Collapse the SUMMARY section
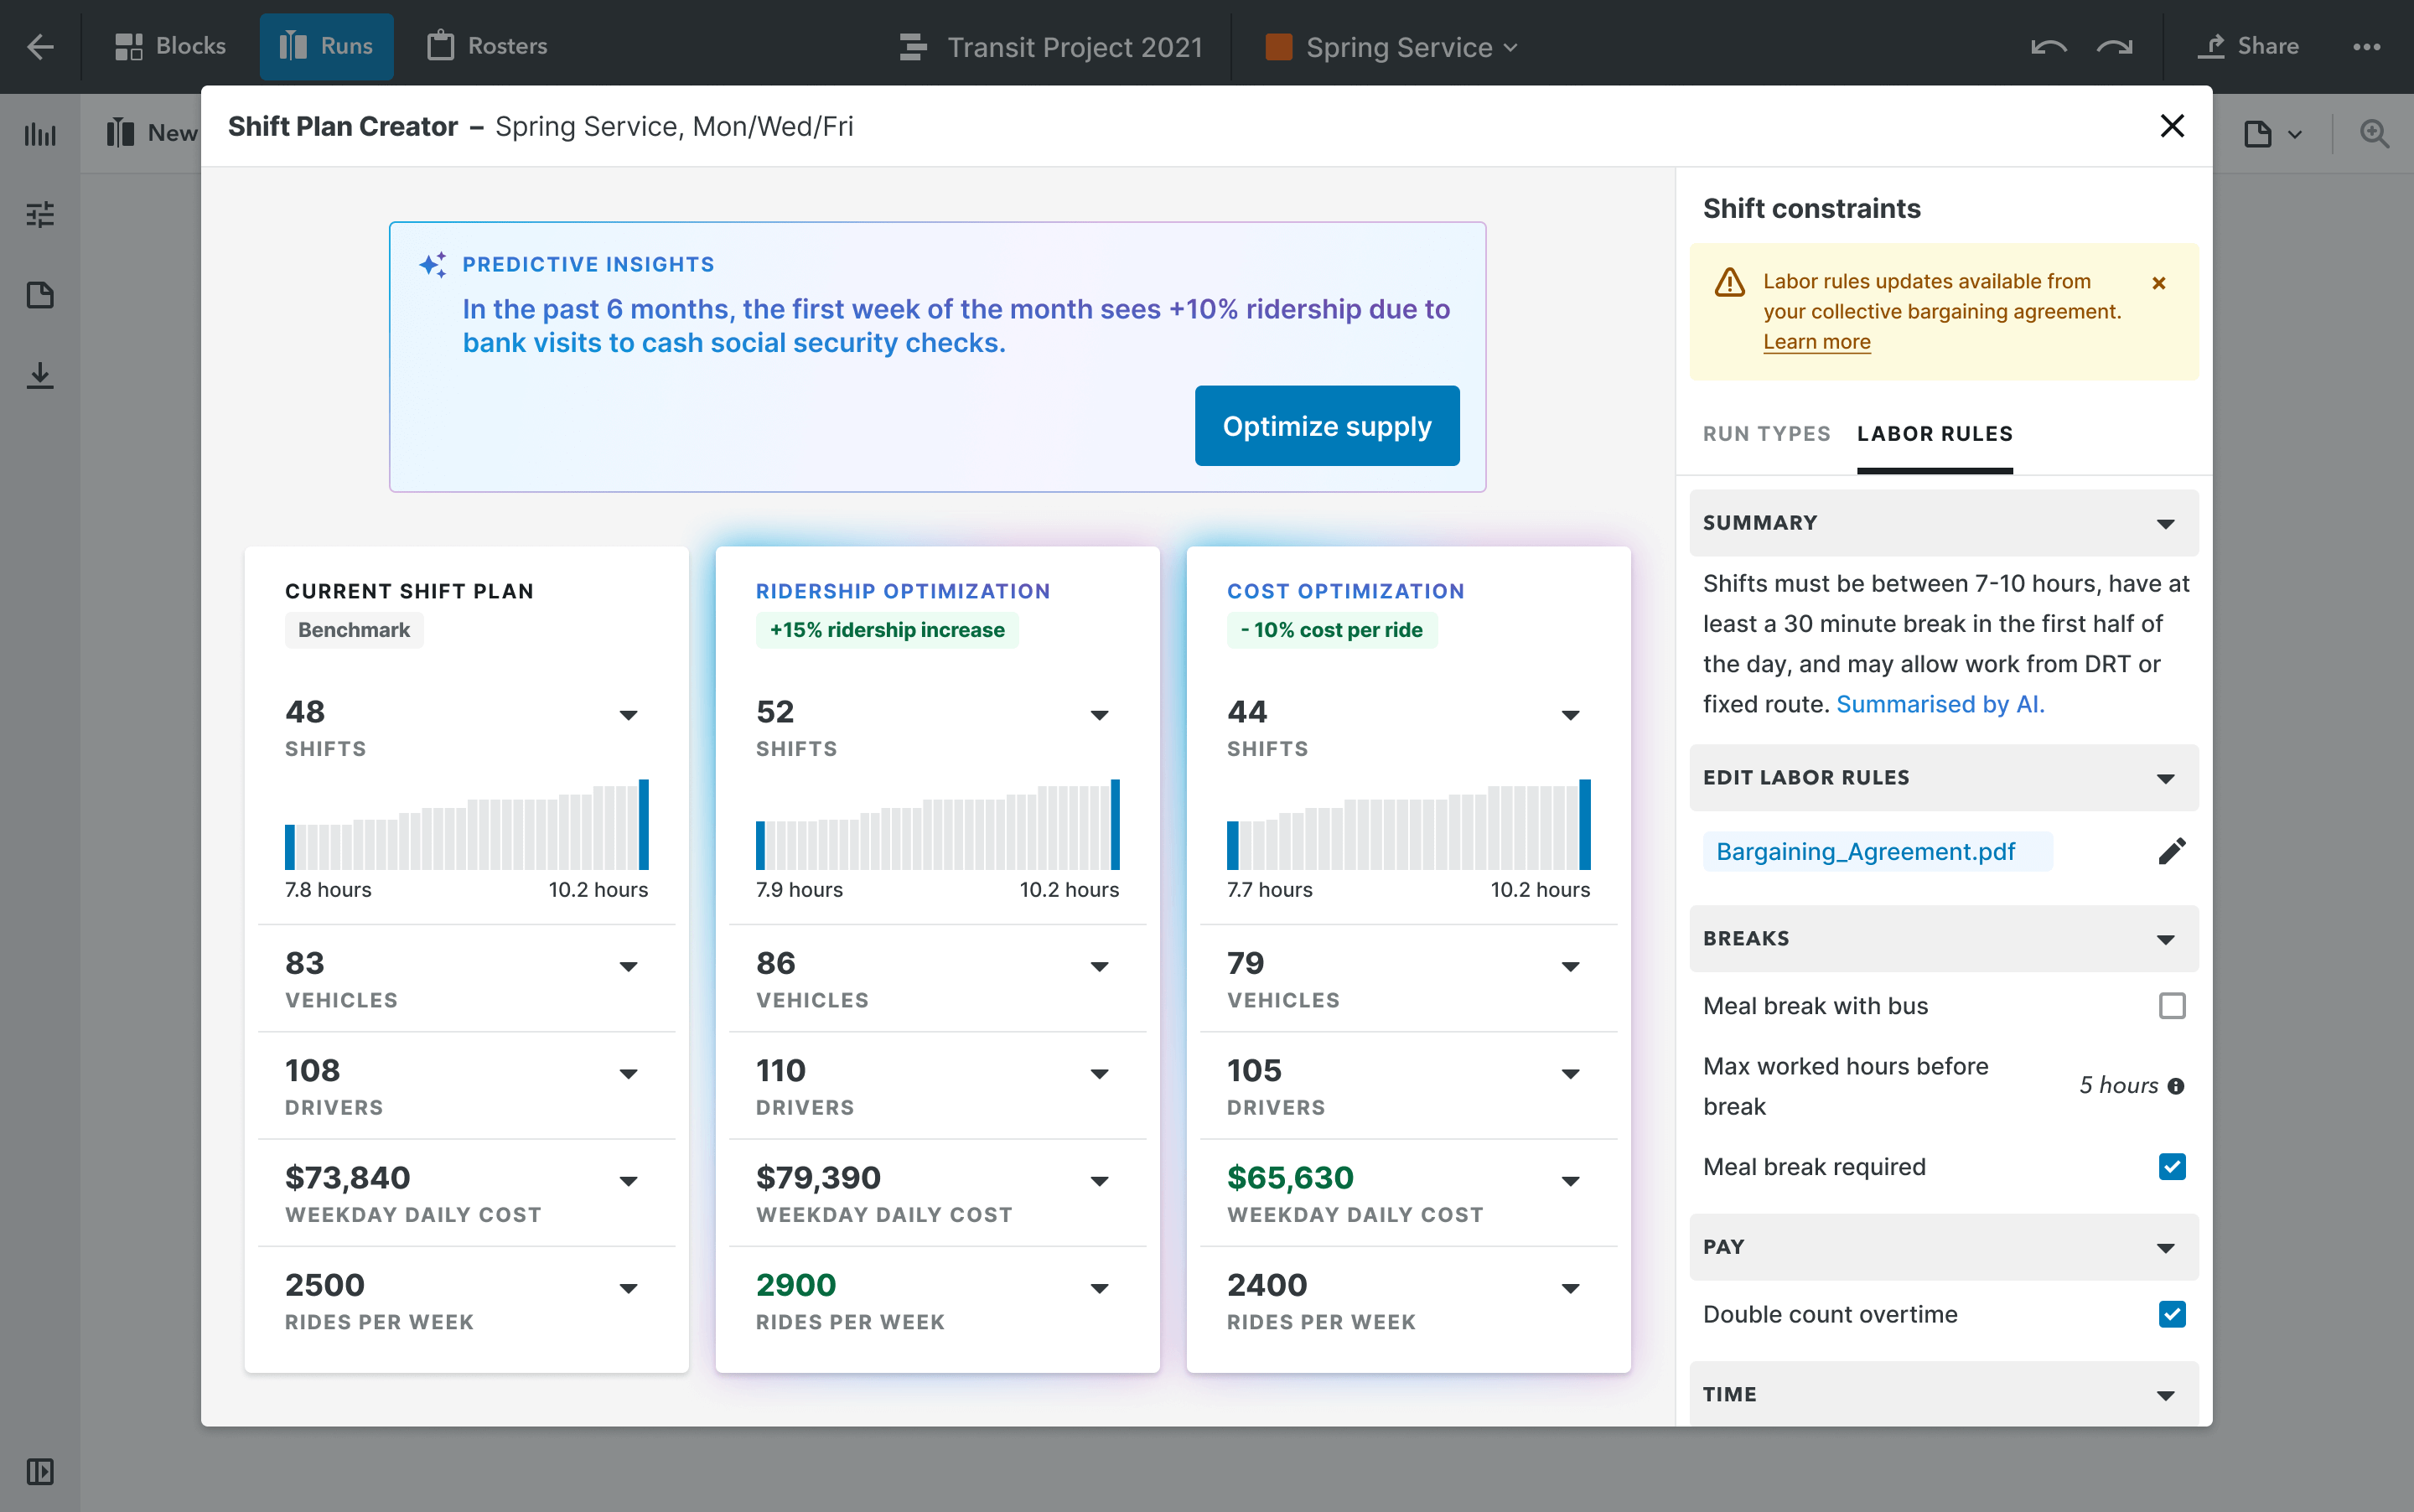The height and width of the screenshot is (1512, 2414). tap(2165, 524)
